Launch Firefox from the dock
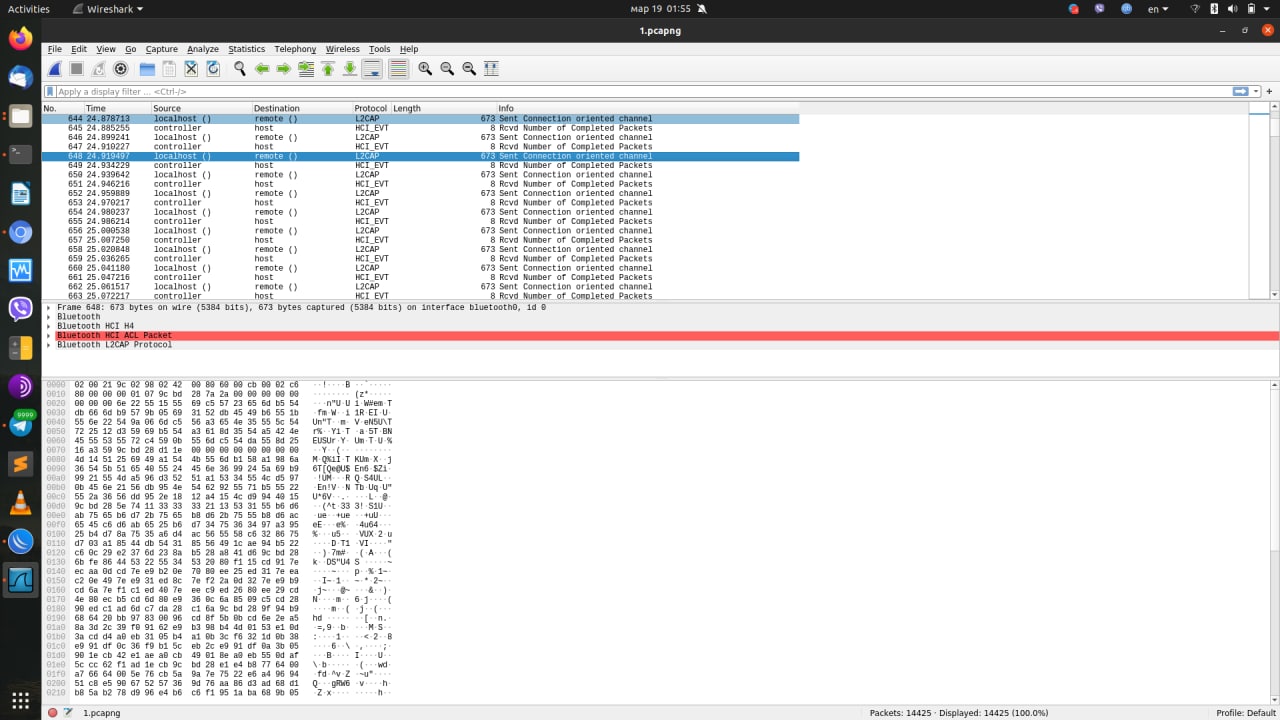 pyautogui.click(x=20, y=39)
